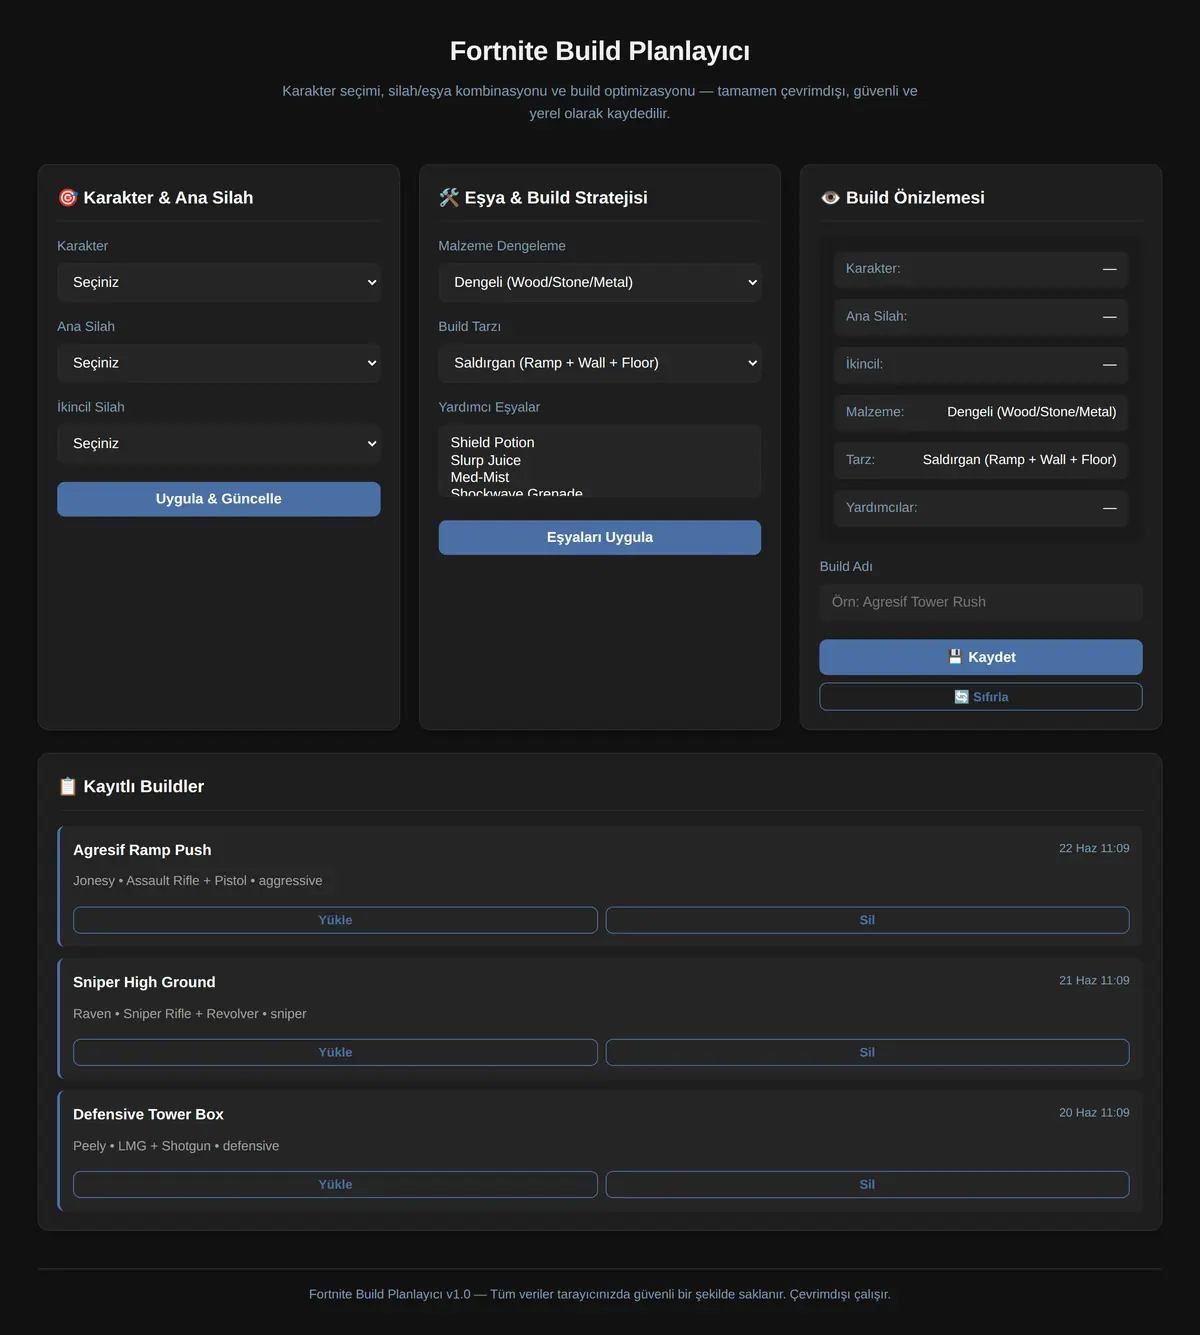Delete the Agresif Ramp Push build

pos(867,920)
